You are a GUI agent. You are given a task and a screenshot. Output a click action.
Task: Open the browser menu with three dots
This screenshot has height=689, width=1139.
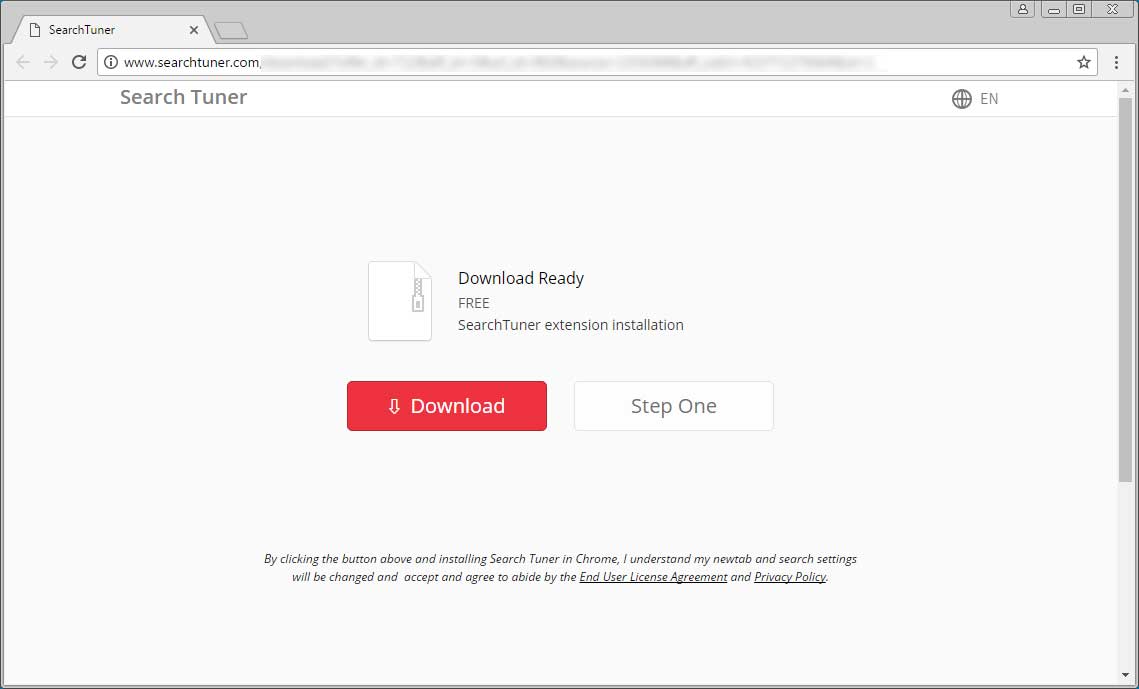(1117, 61)
